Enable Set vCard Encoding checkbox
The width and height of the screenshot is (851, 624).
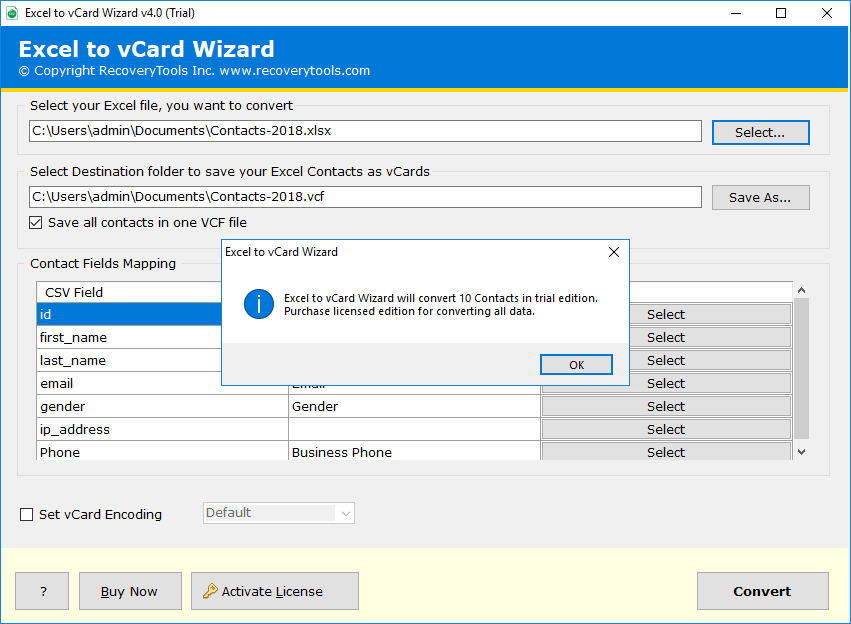tap(27, 514)
